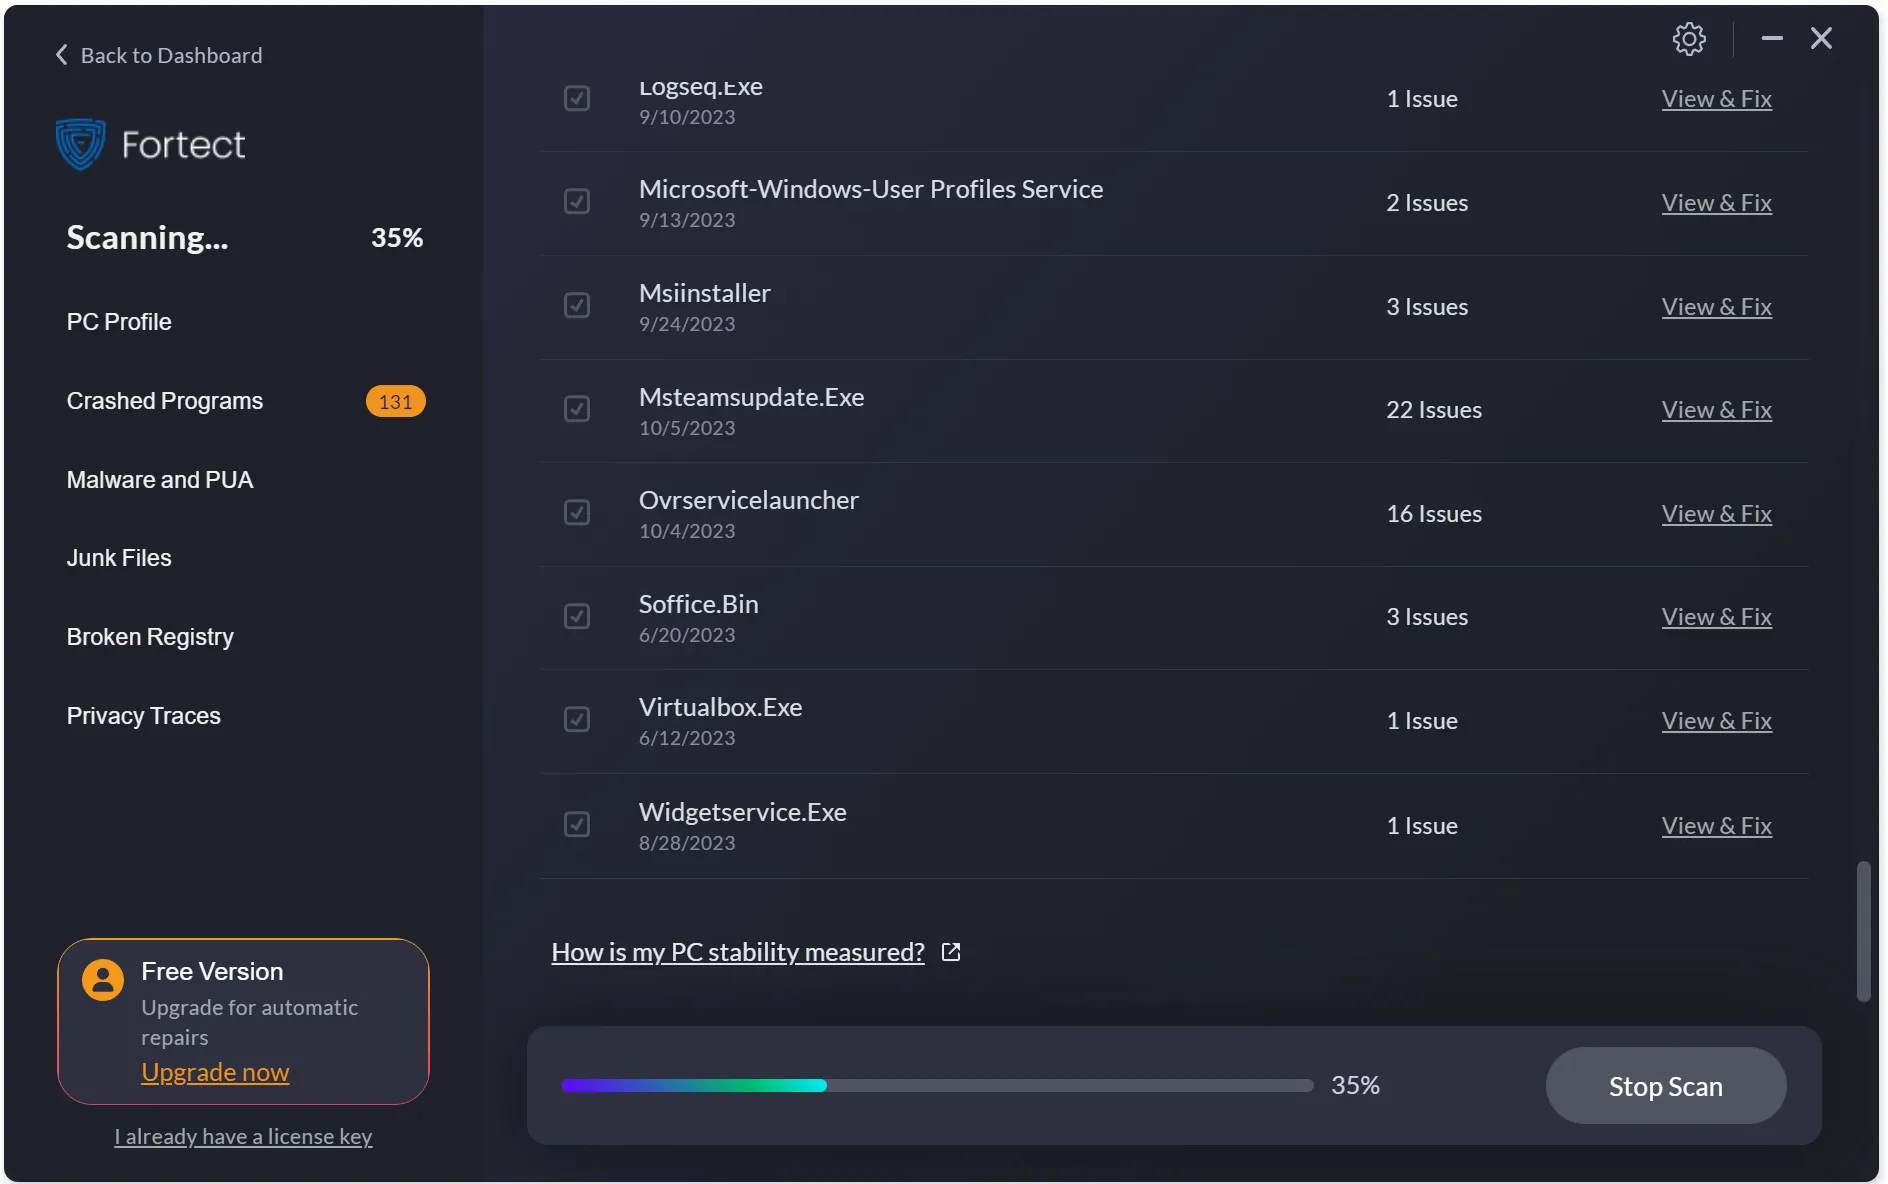Viewport: 1888px width, 1184px height.
Task: Click the Upgrade now link
Action: (x=215, y=1072)
